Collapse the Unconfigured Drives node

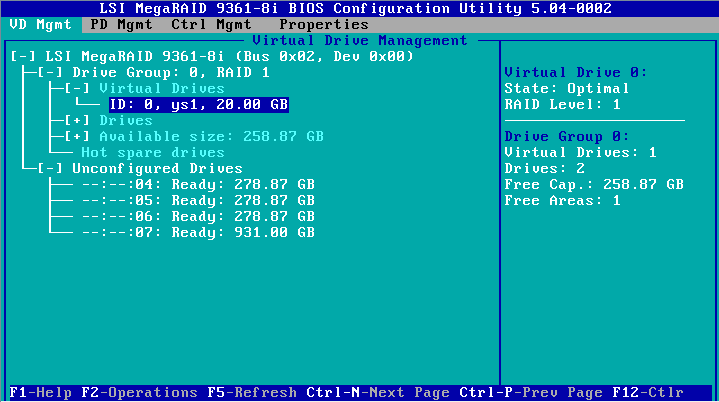click(50, 169)
